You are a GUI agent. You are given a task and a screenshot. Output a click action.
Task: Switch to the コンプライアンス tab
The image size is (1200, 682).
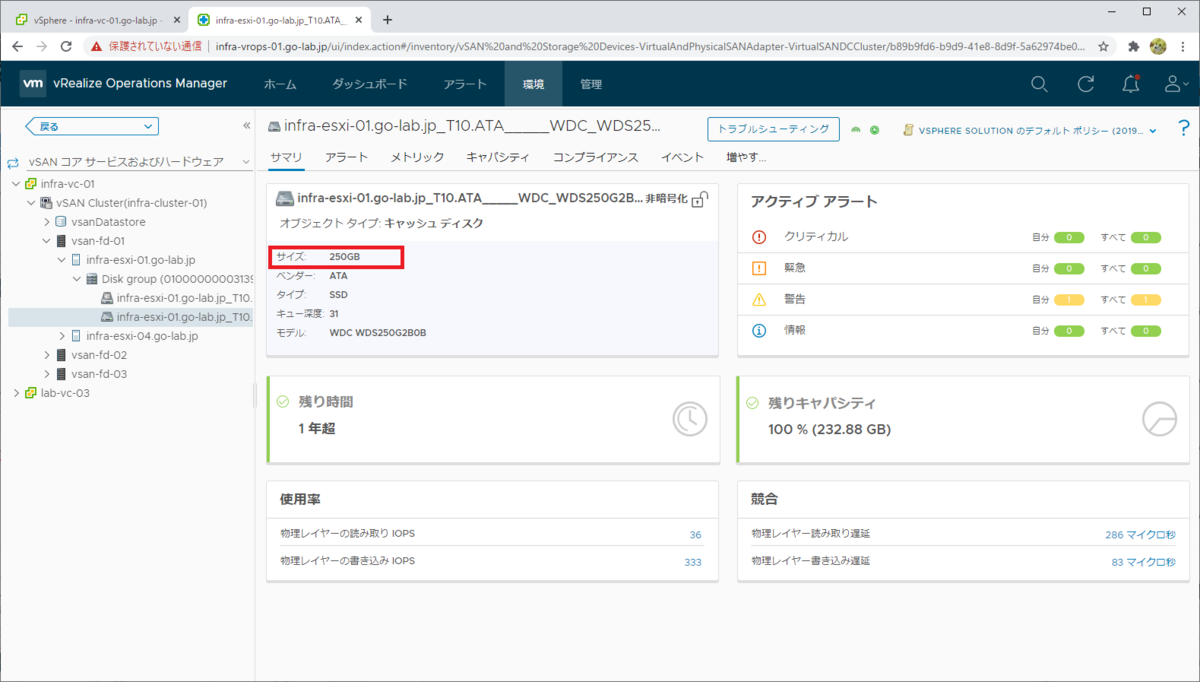point(595,157)
